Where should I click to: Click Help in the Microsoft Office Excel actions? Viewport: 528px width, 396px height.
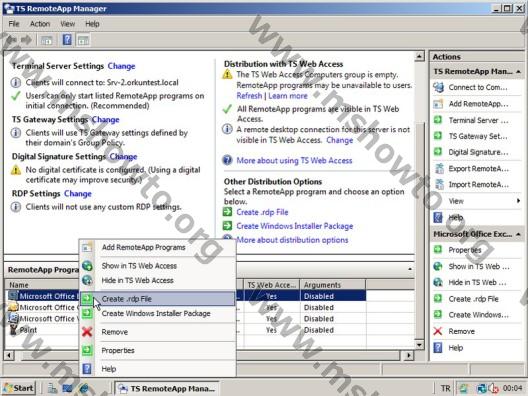coord(456,348)
